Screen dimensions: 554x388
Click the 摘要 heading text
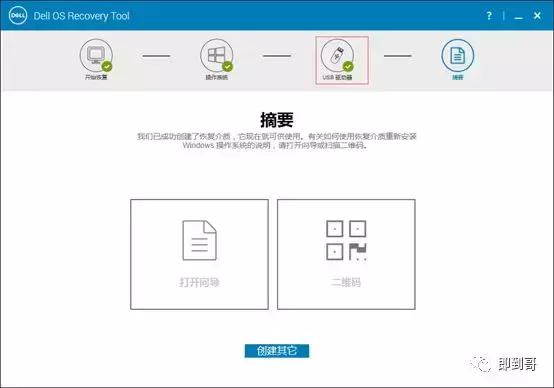click(277, 120)
